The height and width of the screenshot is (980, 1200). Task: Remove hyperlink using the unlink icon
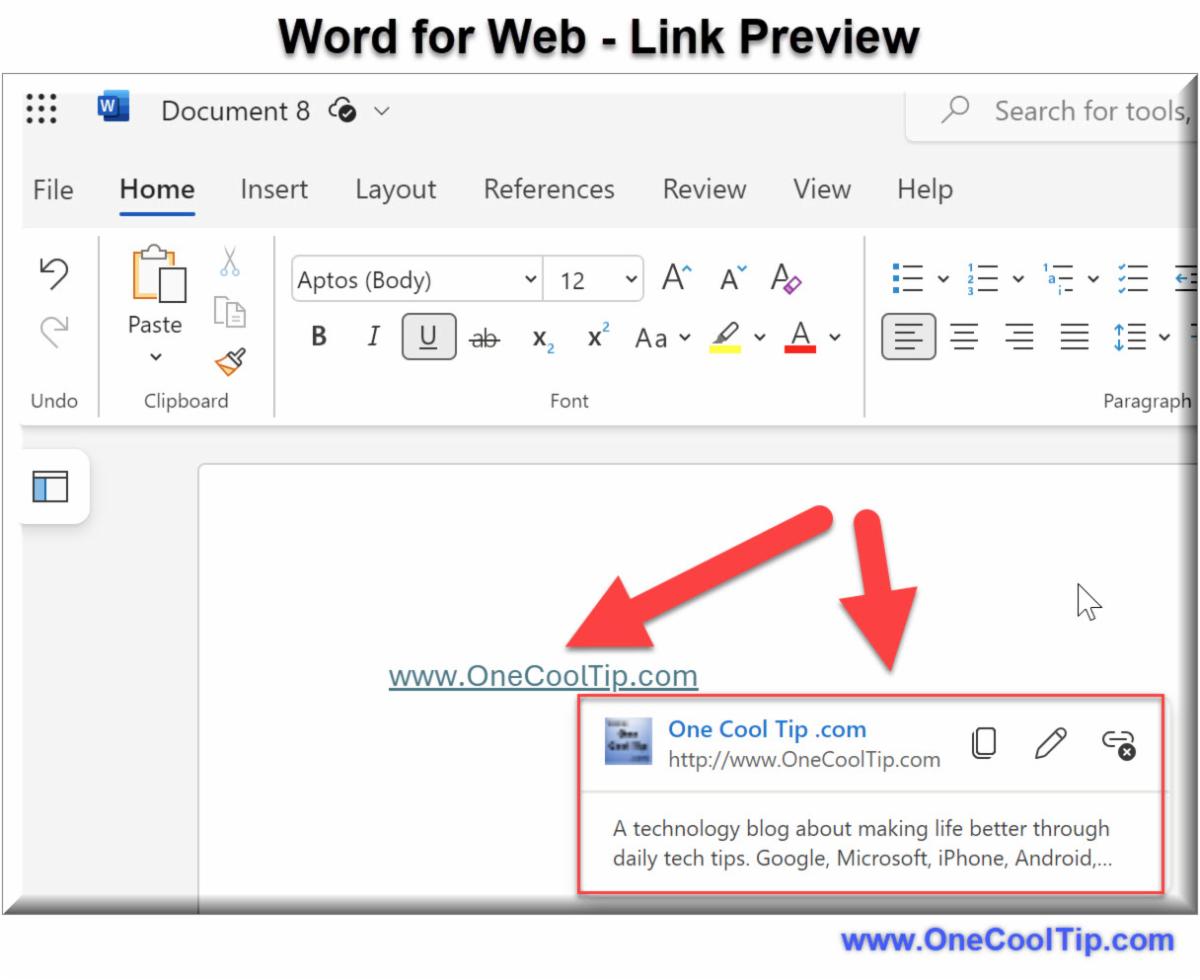(x=1118, y=743)
